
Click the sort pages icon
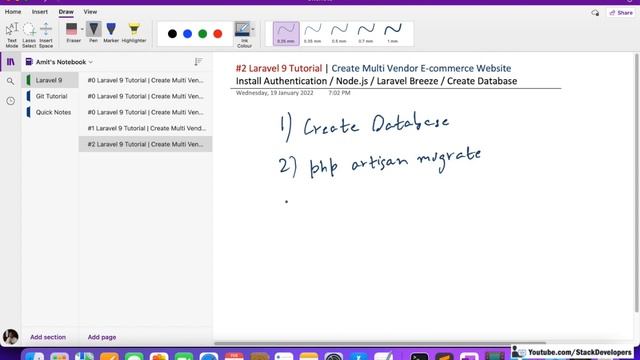tap(198, 62)
